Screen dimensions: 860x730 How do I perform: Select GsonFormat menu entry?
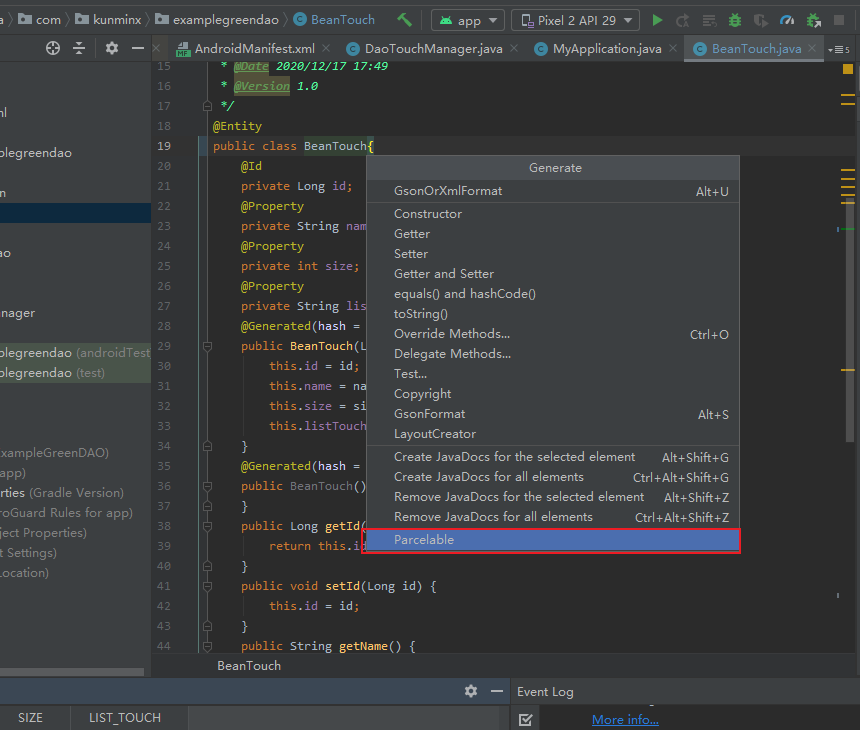pos(553,414)
